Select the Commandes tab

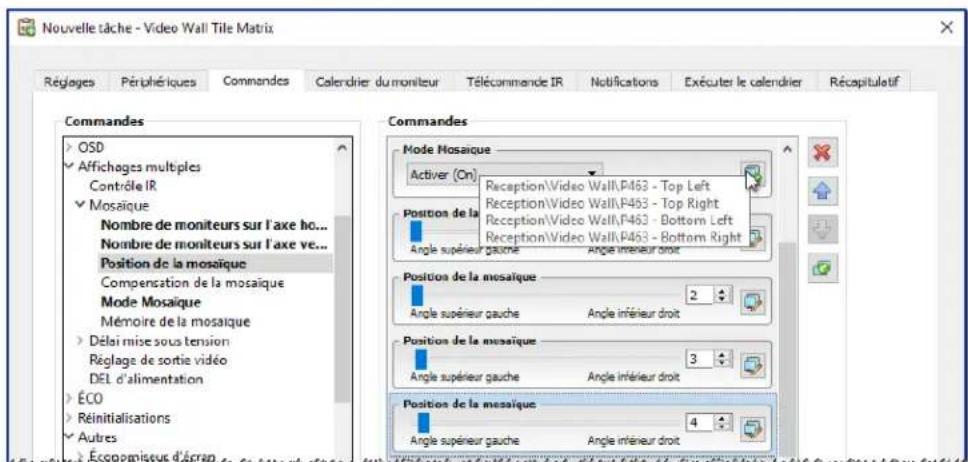click(x=256, y=81)
